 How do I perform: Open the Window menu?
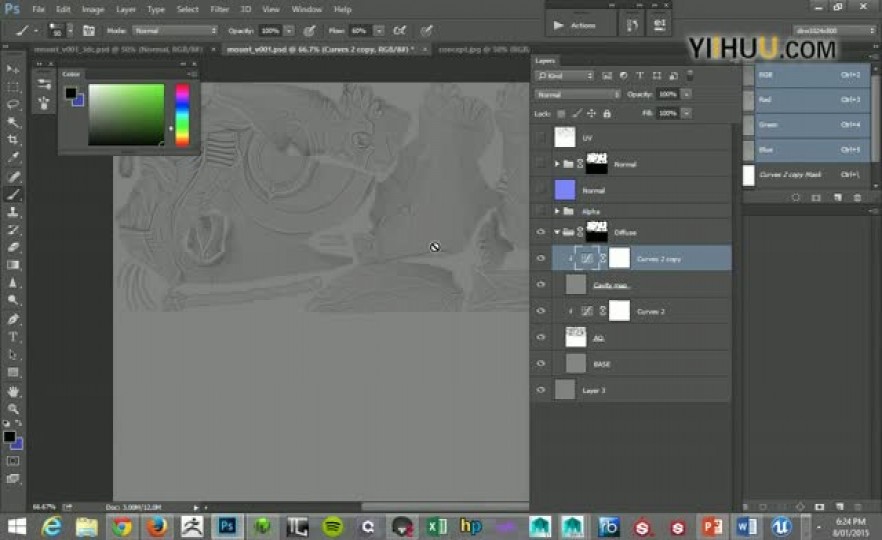click(x=307, y=10)
